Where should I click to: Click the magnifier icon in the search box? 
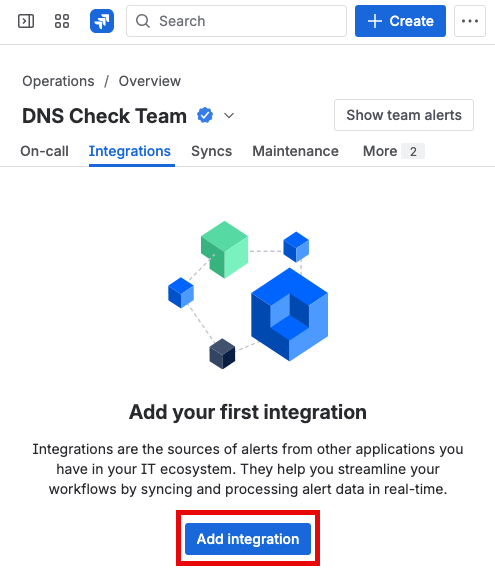point(143,21)
